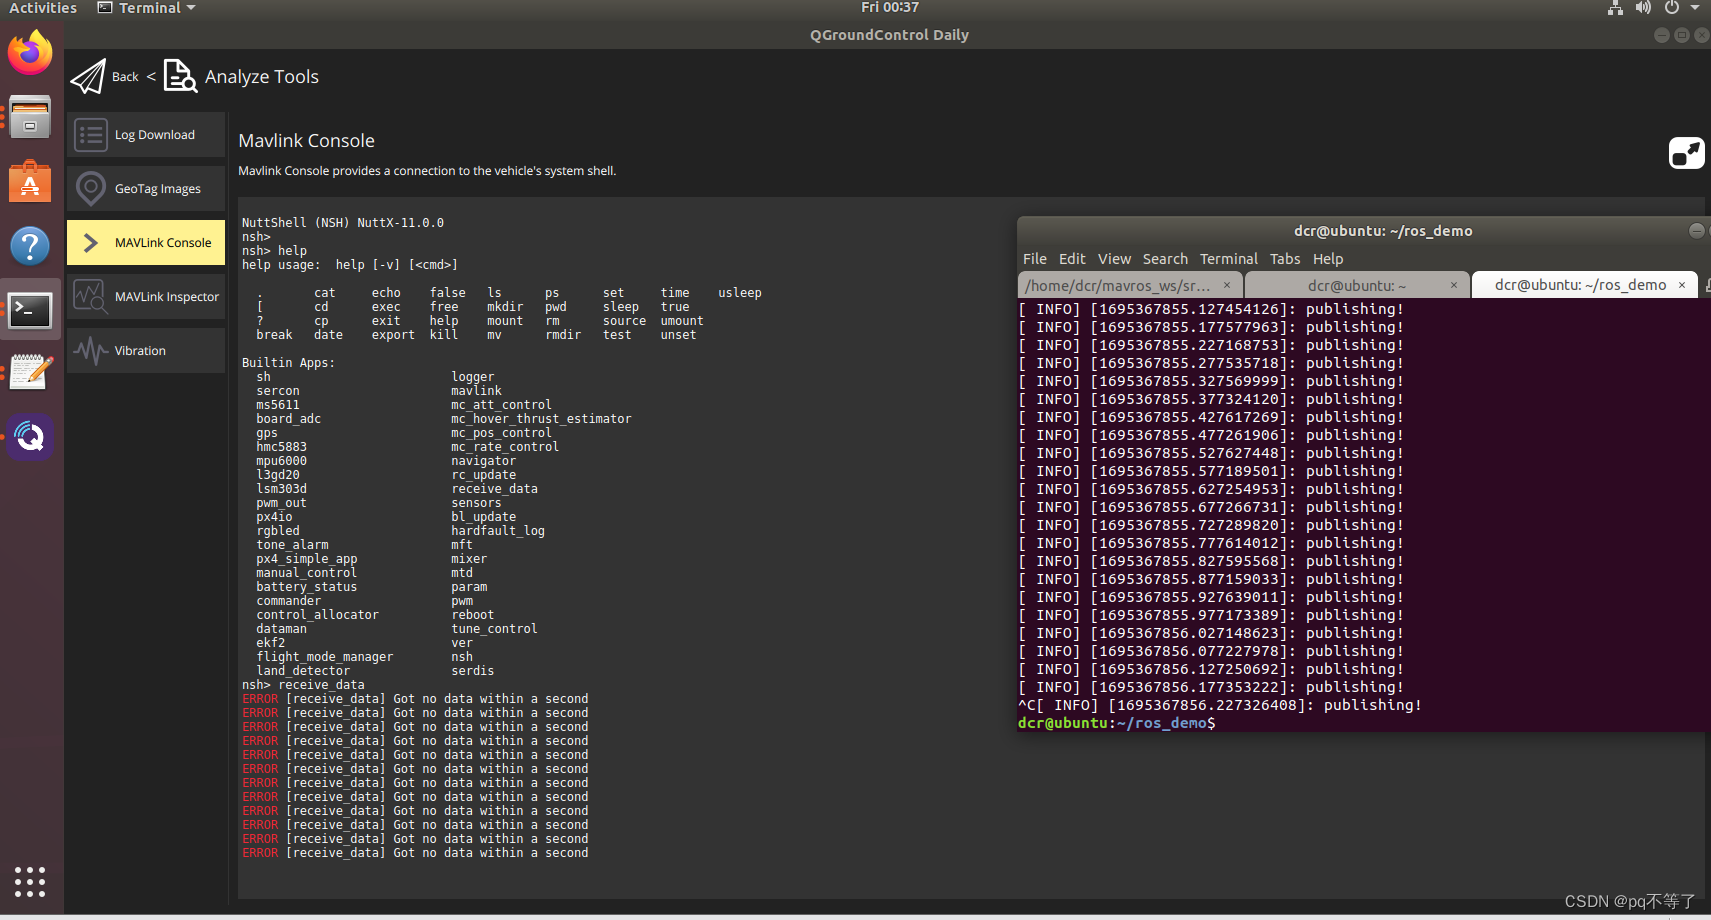Open Search menu in terminal window
The height and width of the screenshot is (920, 1711).
pos(1165,259)
